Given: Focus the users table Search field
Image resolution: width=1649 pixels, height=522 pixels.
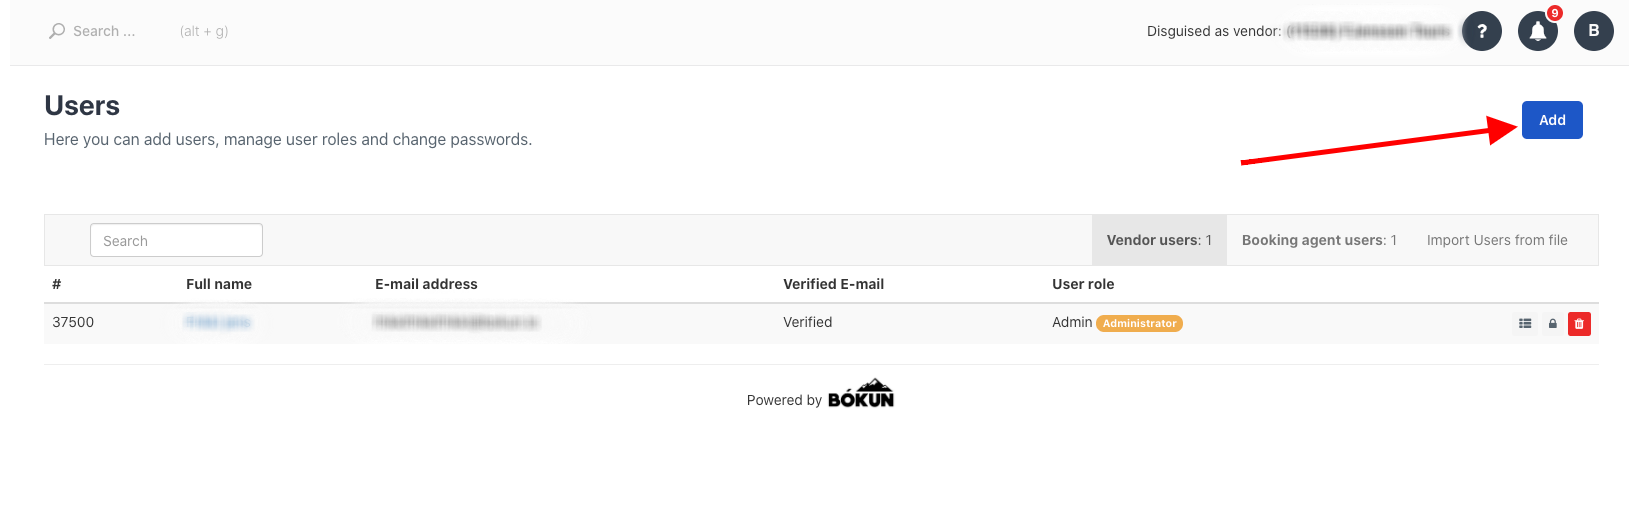Looking at the screenshot, I should (x=176, y=240).
